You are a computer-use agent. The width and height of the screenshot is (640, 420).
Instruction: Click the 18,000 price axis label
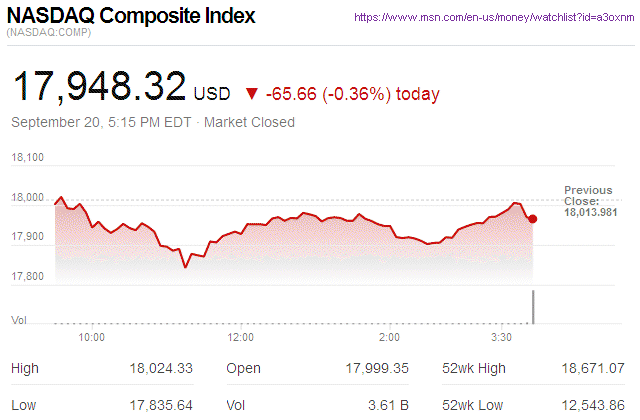tap(30, 197)
